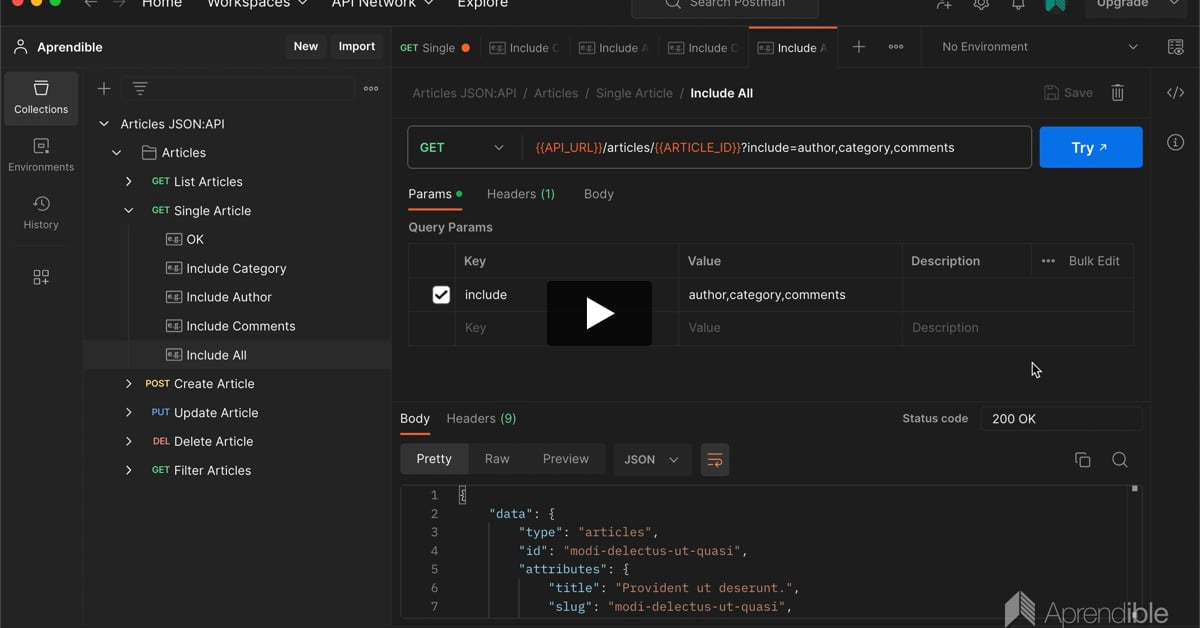1200x628 pixels.
Task: Play the video with center play button
Action: tap(599, 314)
